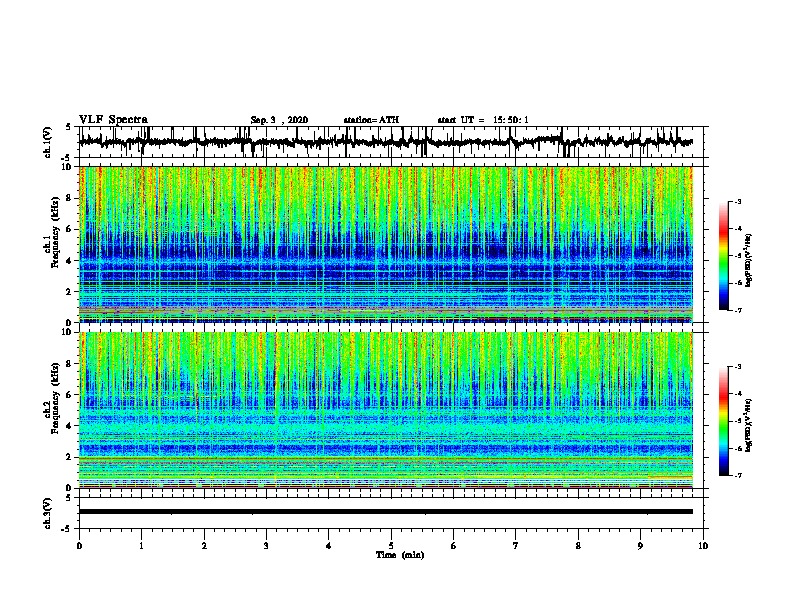This screenshot has width=792, height=612.
Task: Click the "station= ATH" header label
Action: (x=371, y=120)
